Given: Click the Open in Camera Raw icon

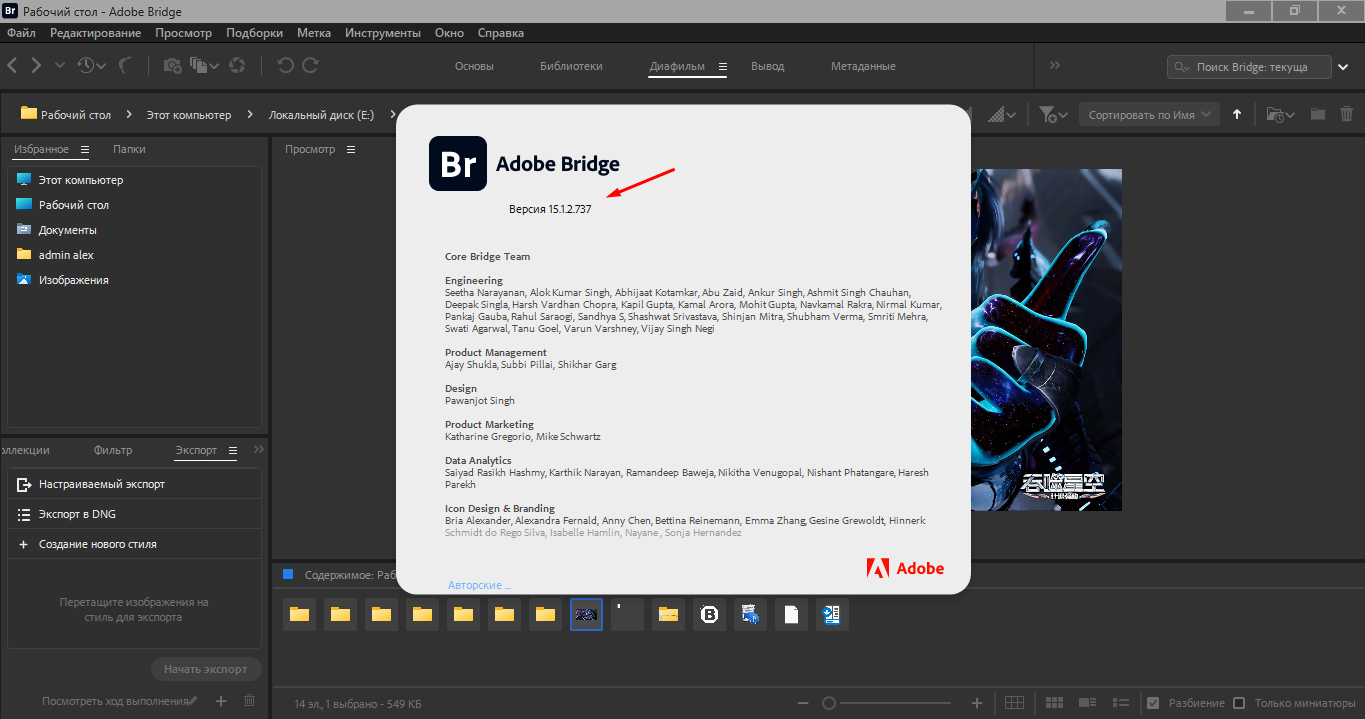Looking at the screenshot, I should (x=237, y=65).
